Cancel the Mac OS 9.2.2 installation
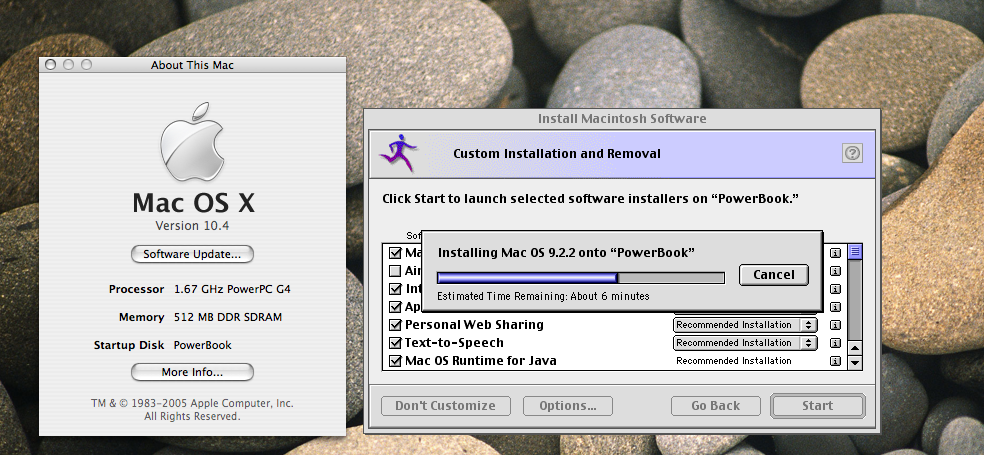The height and width of the screenshot is (455, 984). [x=773, y=275]
